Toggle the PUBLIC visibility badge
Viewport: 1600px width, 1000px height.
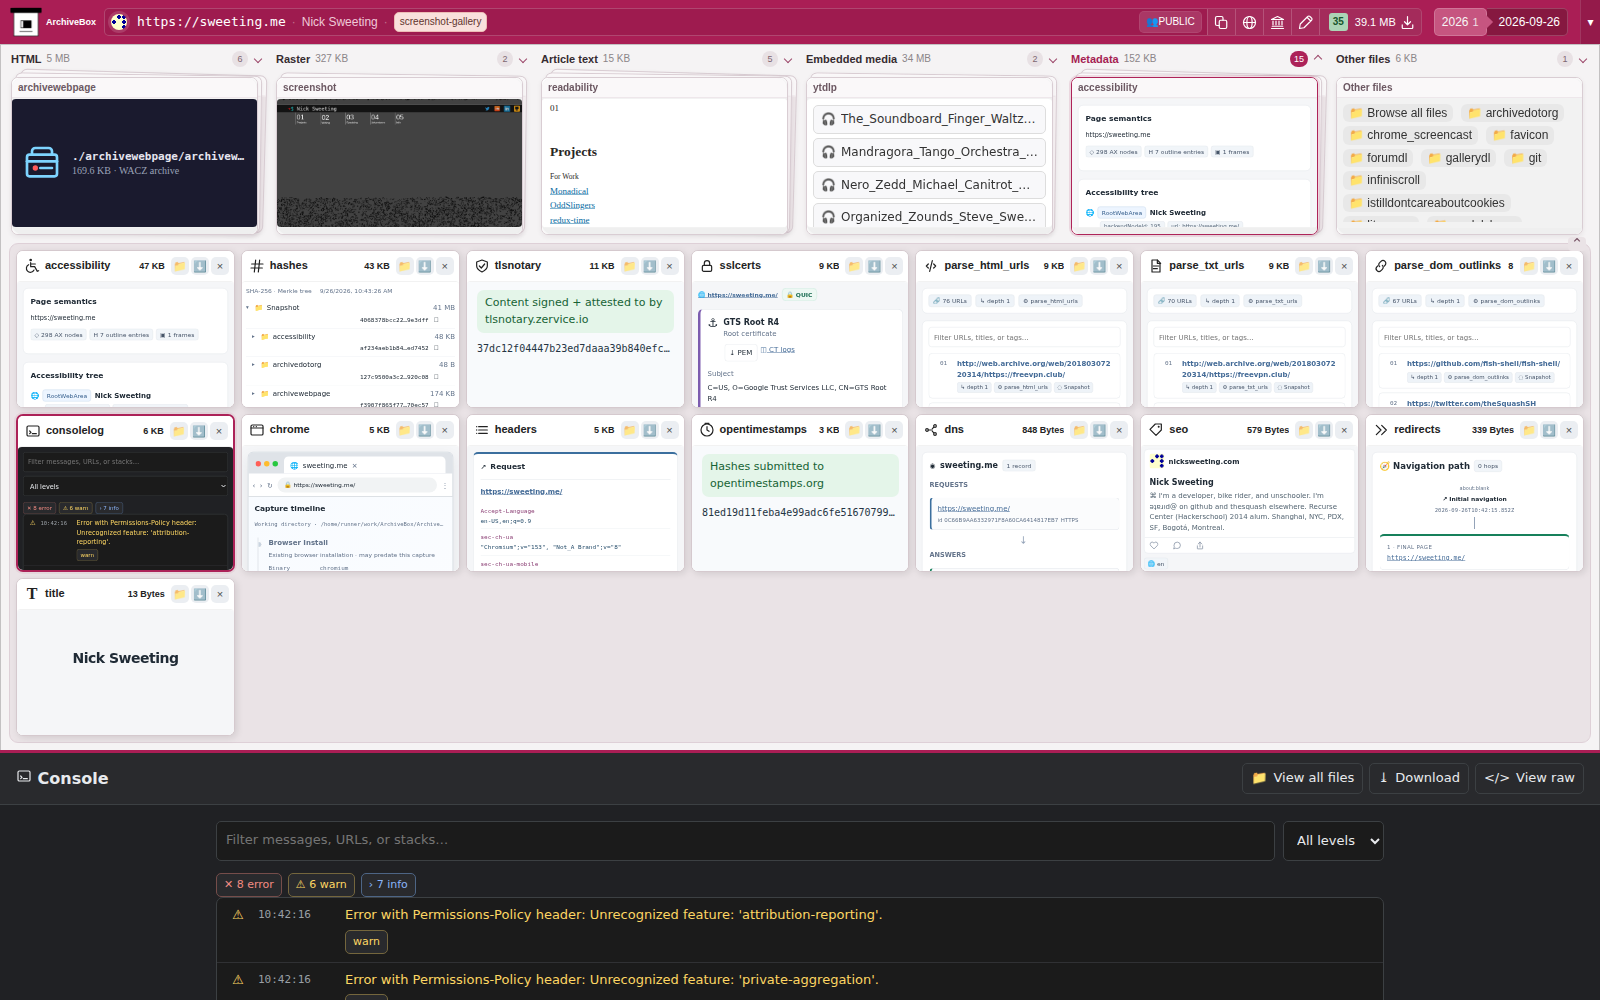click(1171, 22)
